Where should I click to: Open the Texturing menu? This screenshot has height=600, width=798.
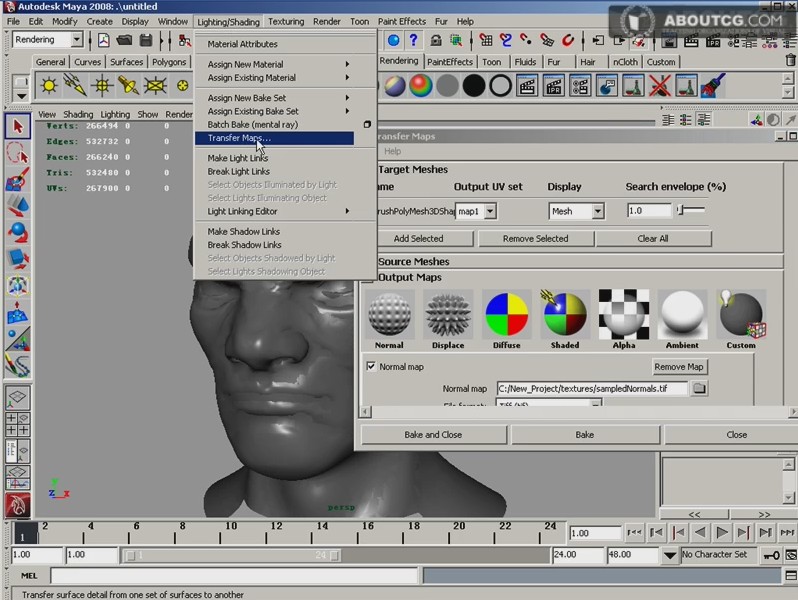(286, 21)
